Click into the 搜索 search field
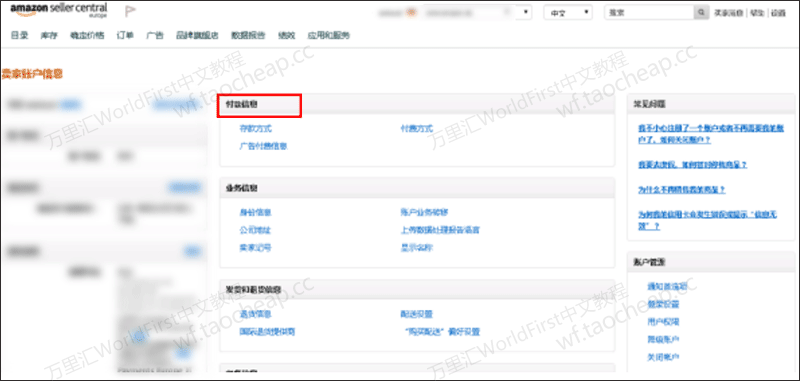The height and width of the screenshot is (381, 800). (x=649, y=13)
